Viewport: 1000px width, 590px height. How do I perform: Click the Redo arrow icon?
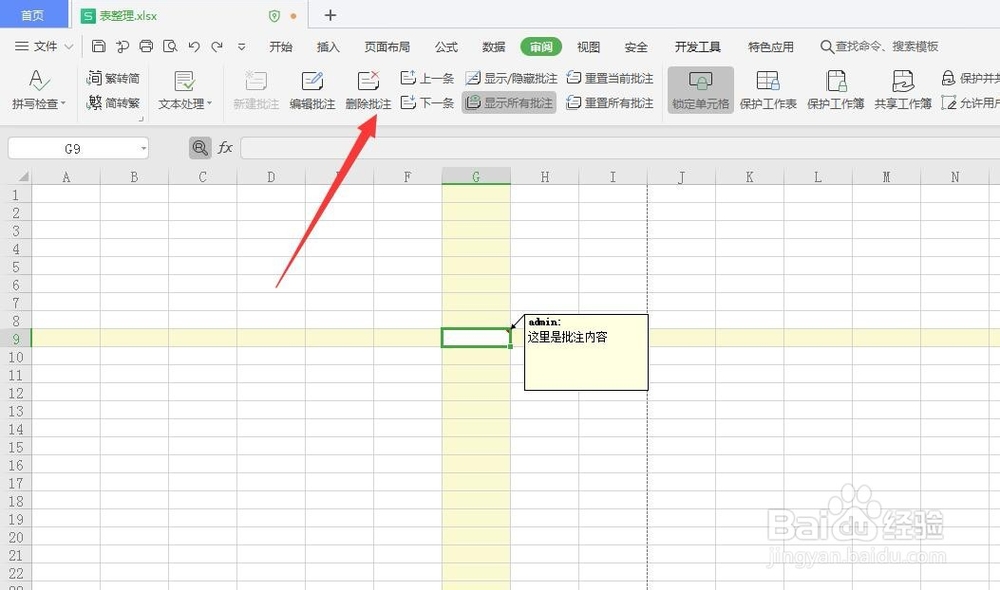pos(217,47)
